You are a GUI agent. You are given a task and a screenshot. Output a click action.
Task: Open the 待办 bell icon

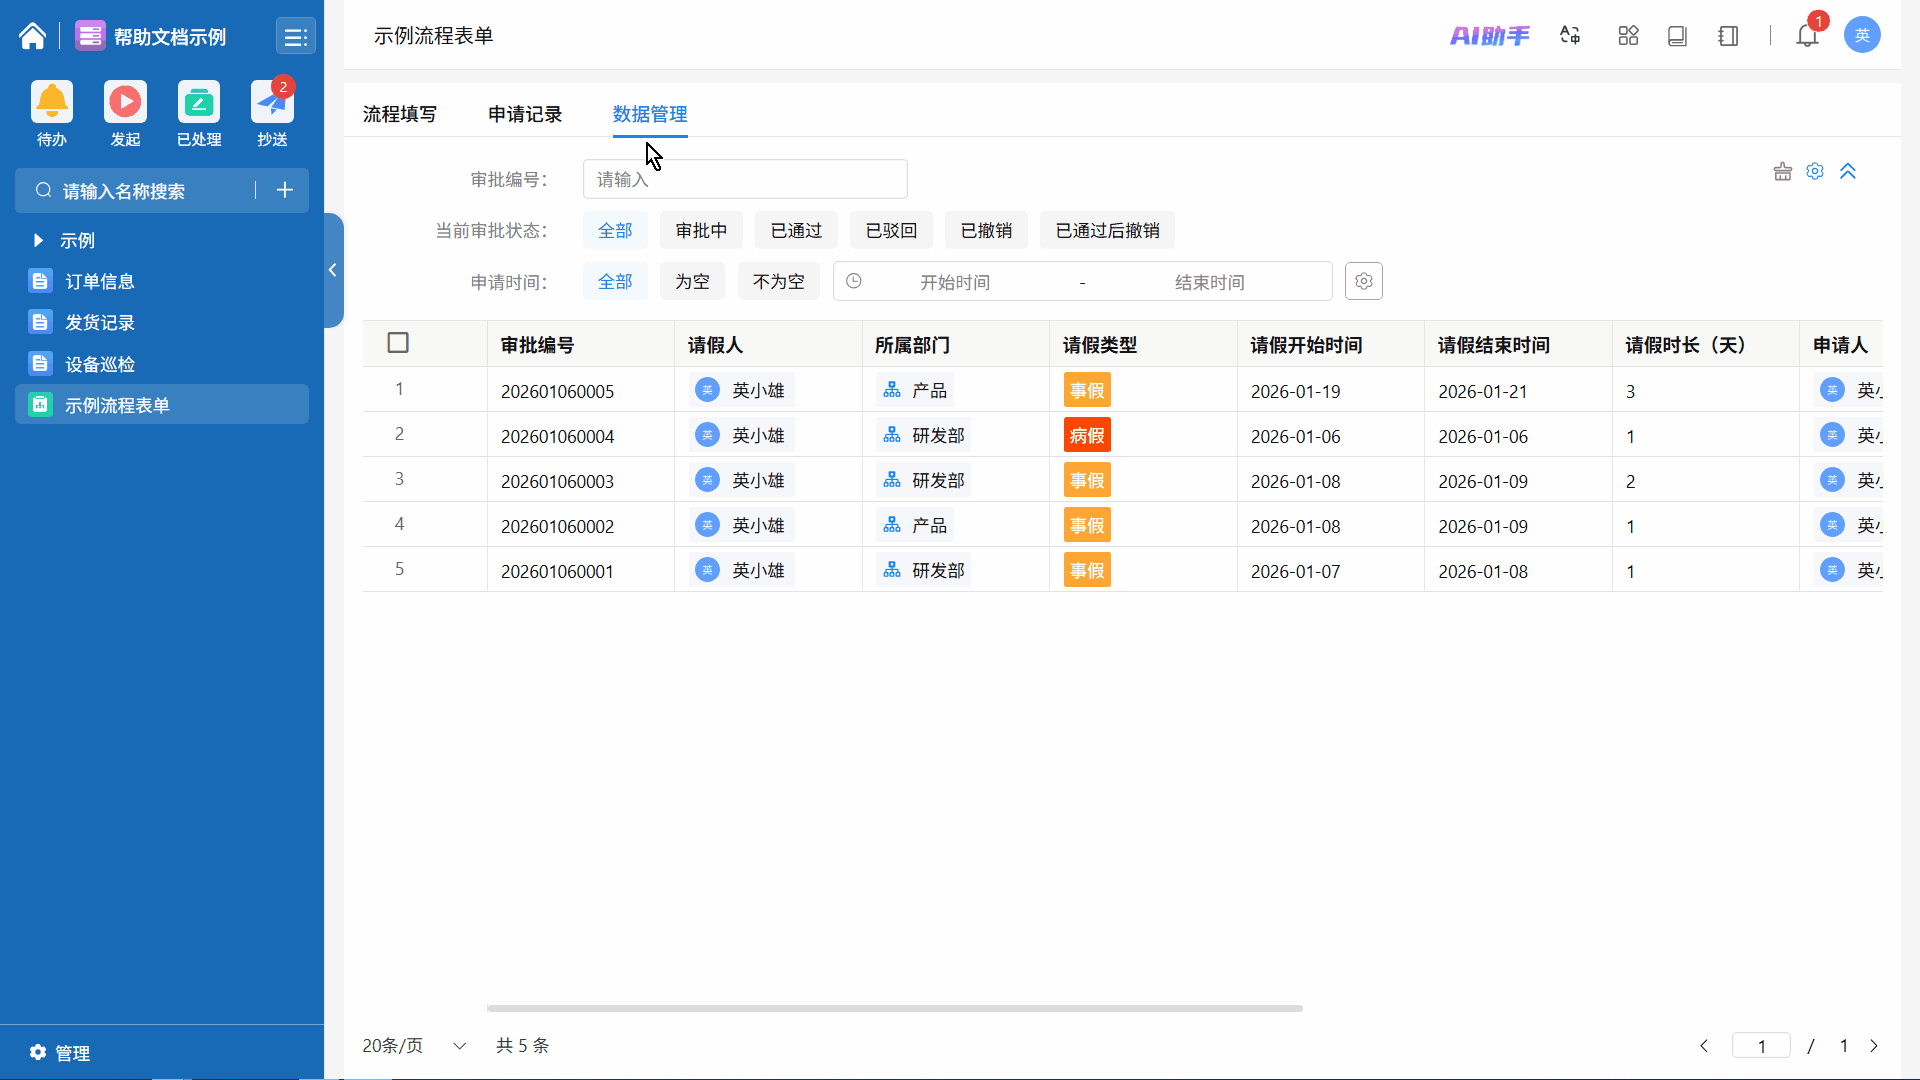52,102
